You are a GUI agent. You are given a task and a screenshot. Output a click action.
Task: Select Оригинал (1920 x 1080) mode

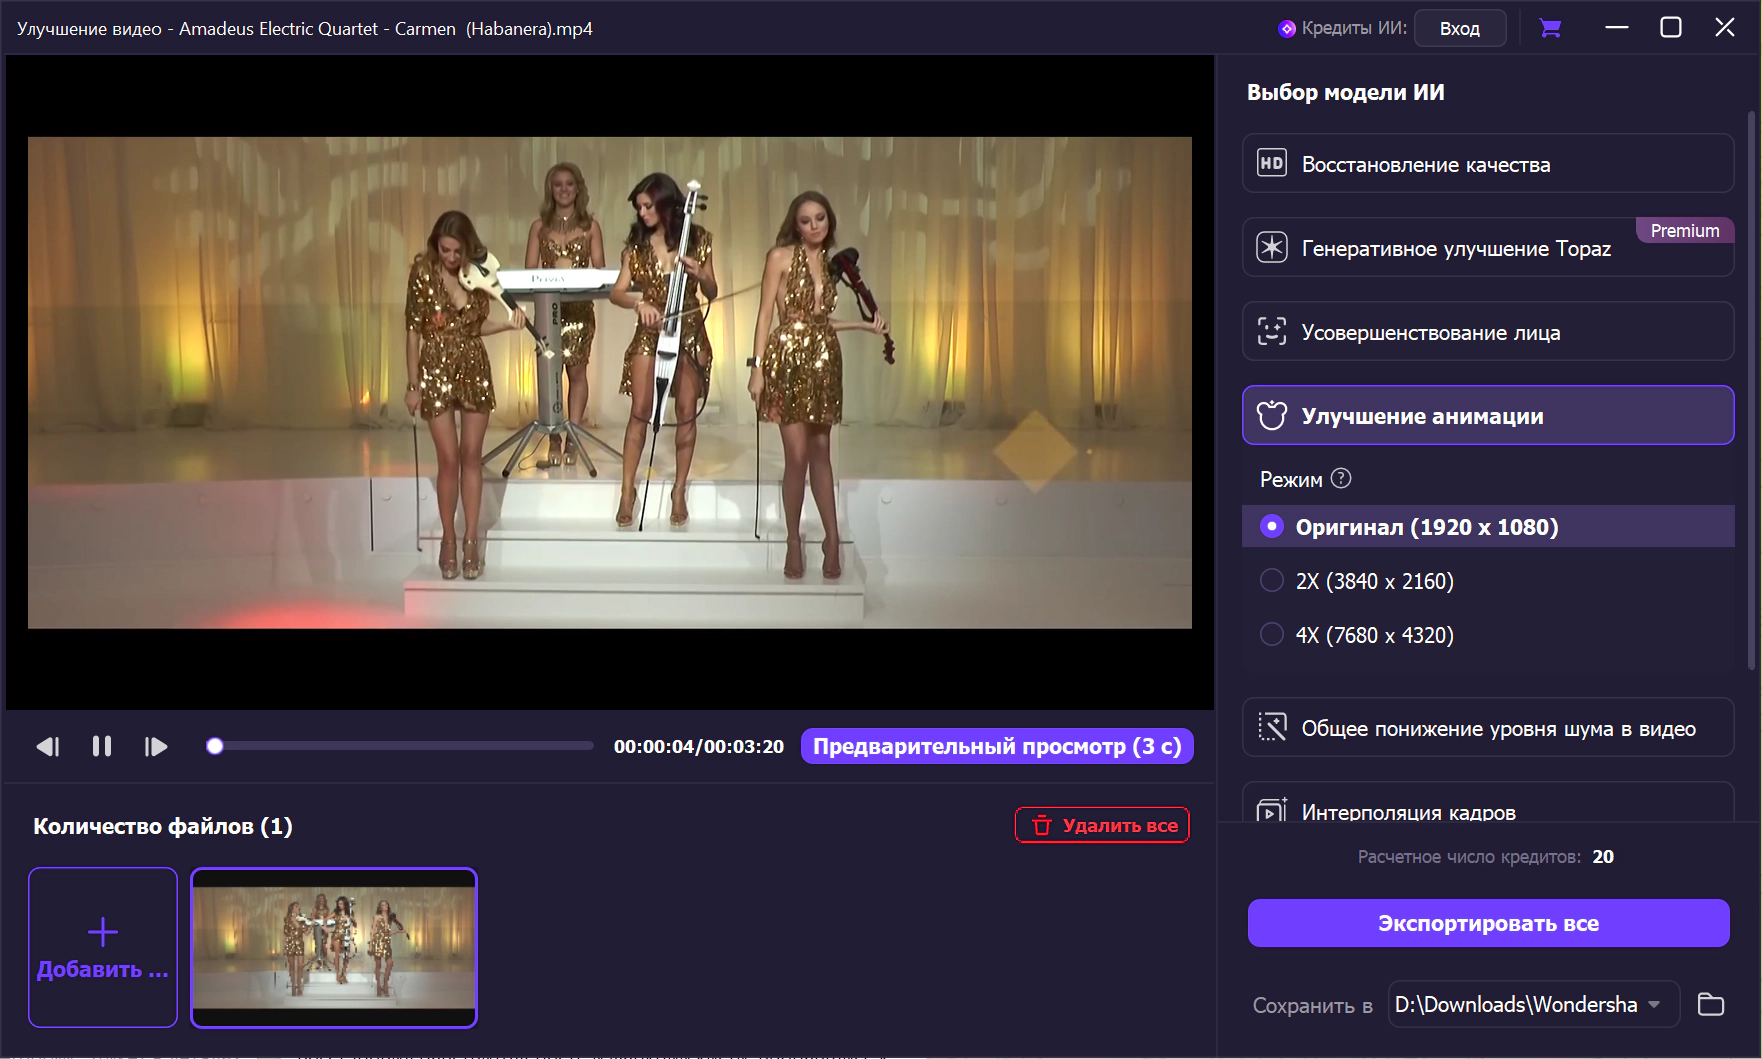(1272, 526)
